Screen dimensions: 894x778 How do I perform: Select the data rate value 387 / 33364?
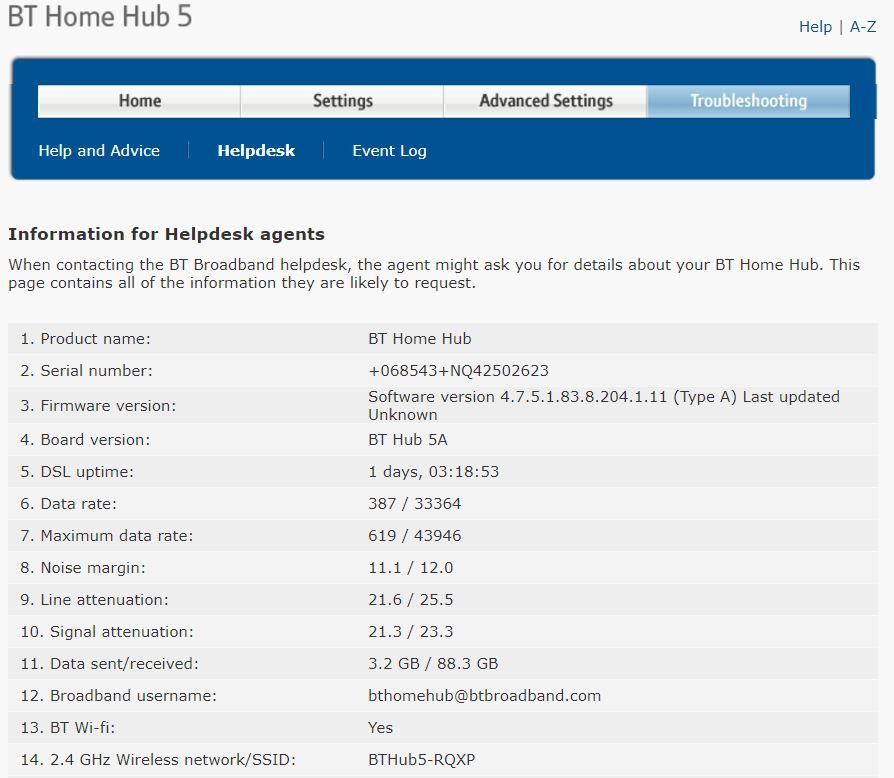pyautogui.click(x=415, y=503)
